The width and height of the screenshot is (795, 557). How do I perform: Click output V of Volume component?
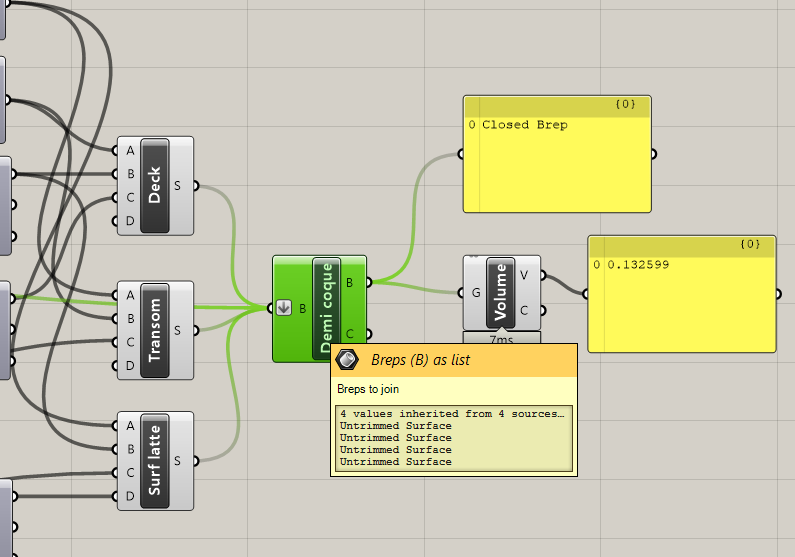[x=524, y=275]
